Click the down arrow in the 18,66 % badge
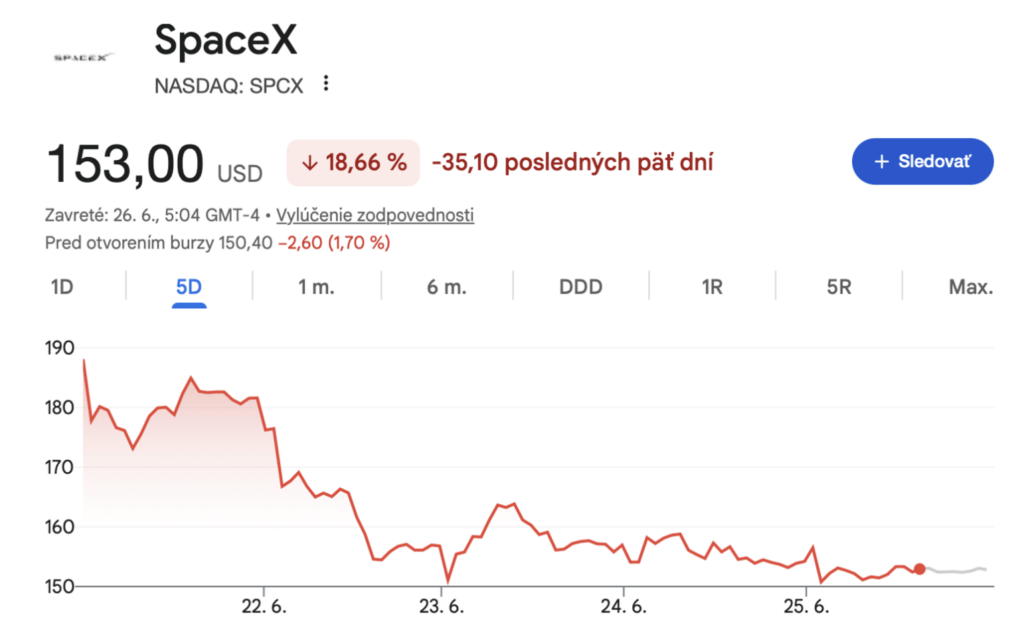Viewport: 1024px width, 631px height. pos(310,163)
